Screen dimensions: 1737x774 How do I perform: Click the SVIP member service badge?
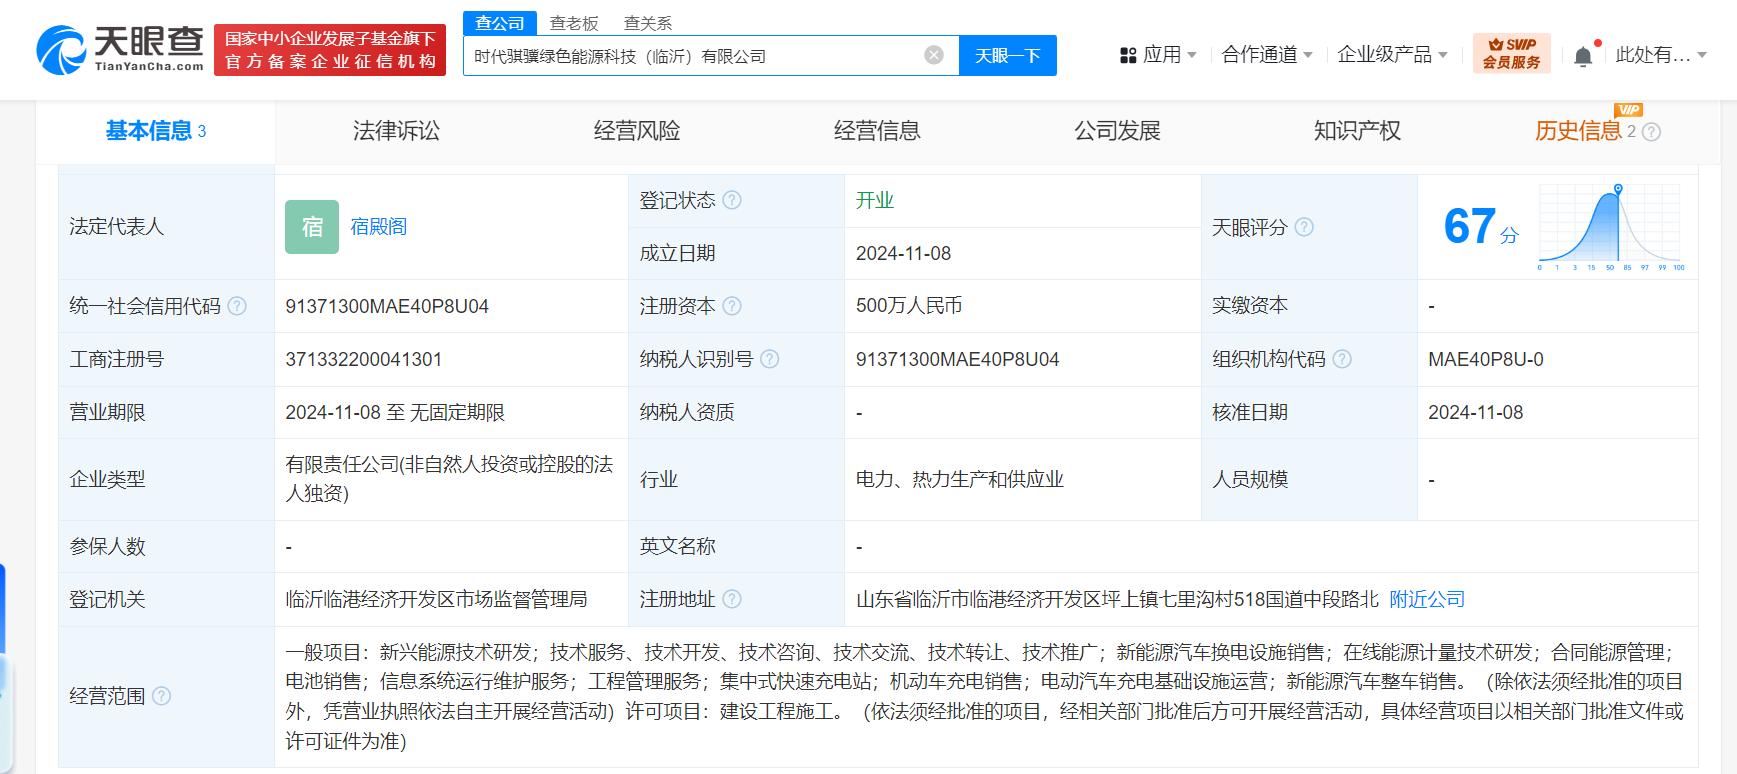coord(1511,54)
